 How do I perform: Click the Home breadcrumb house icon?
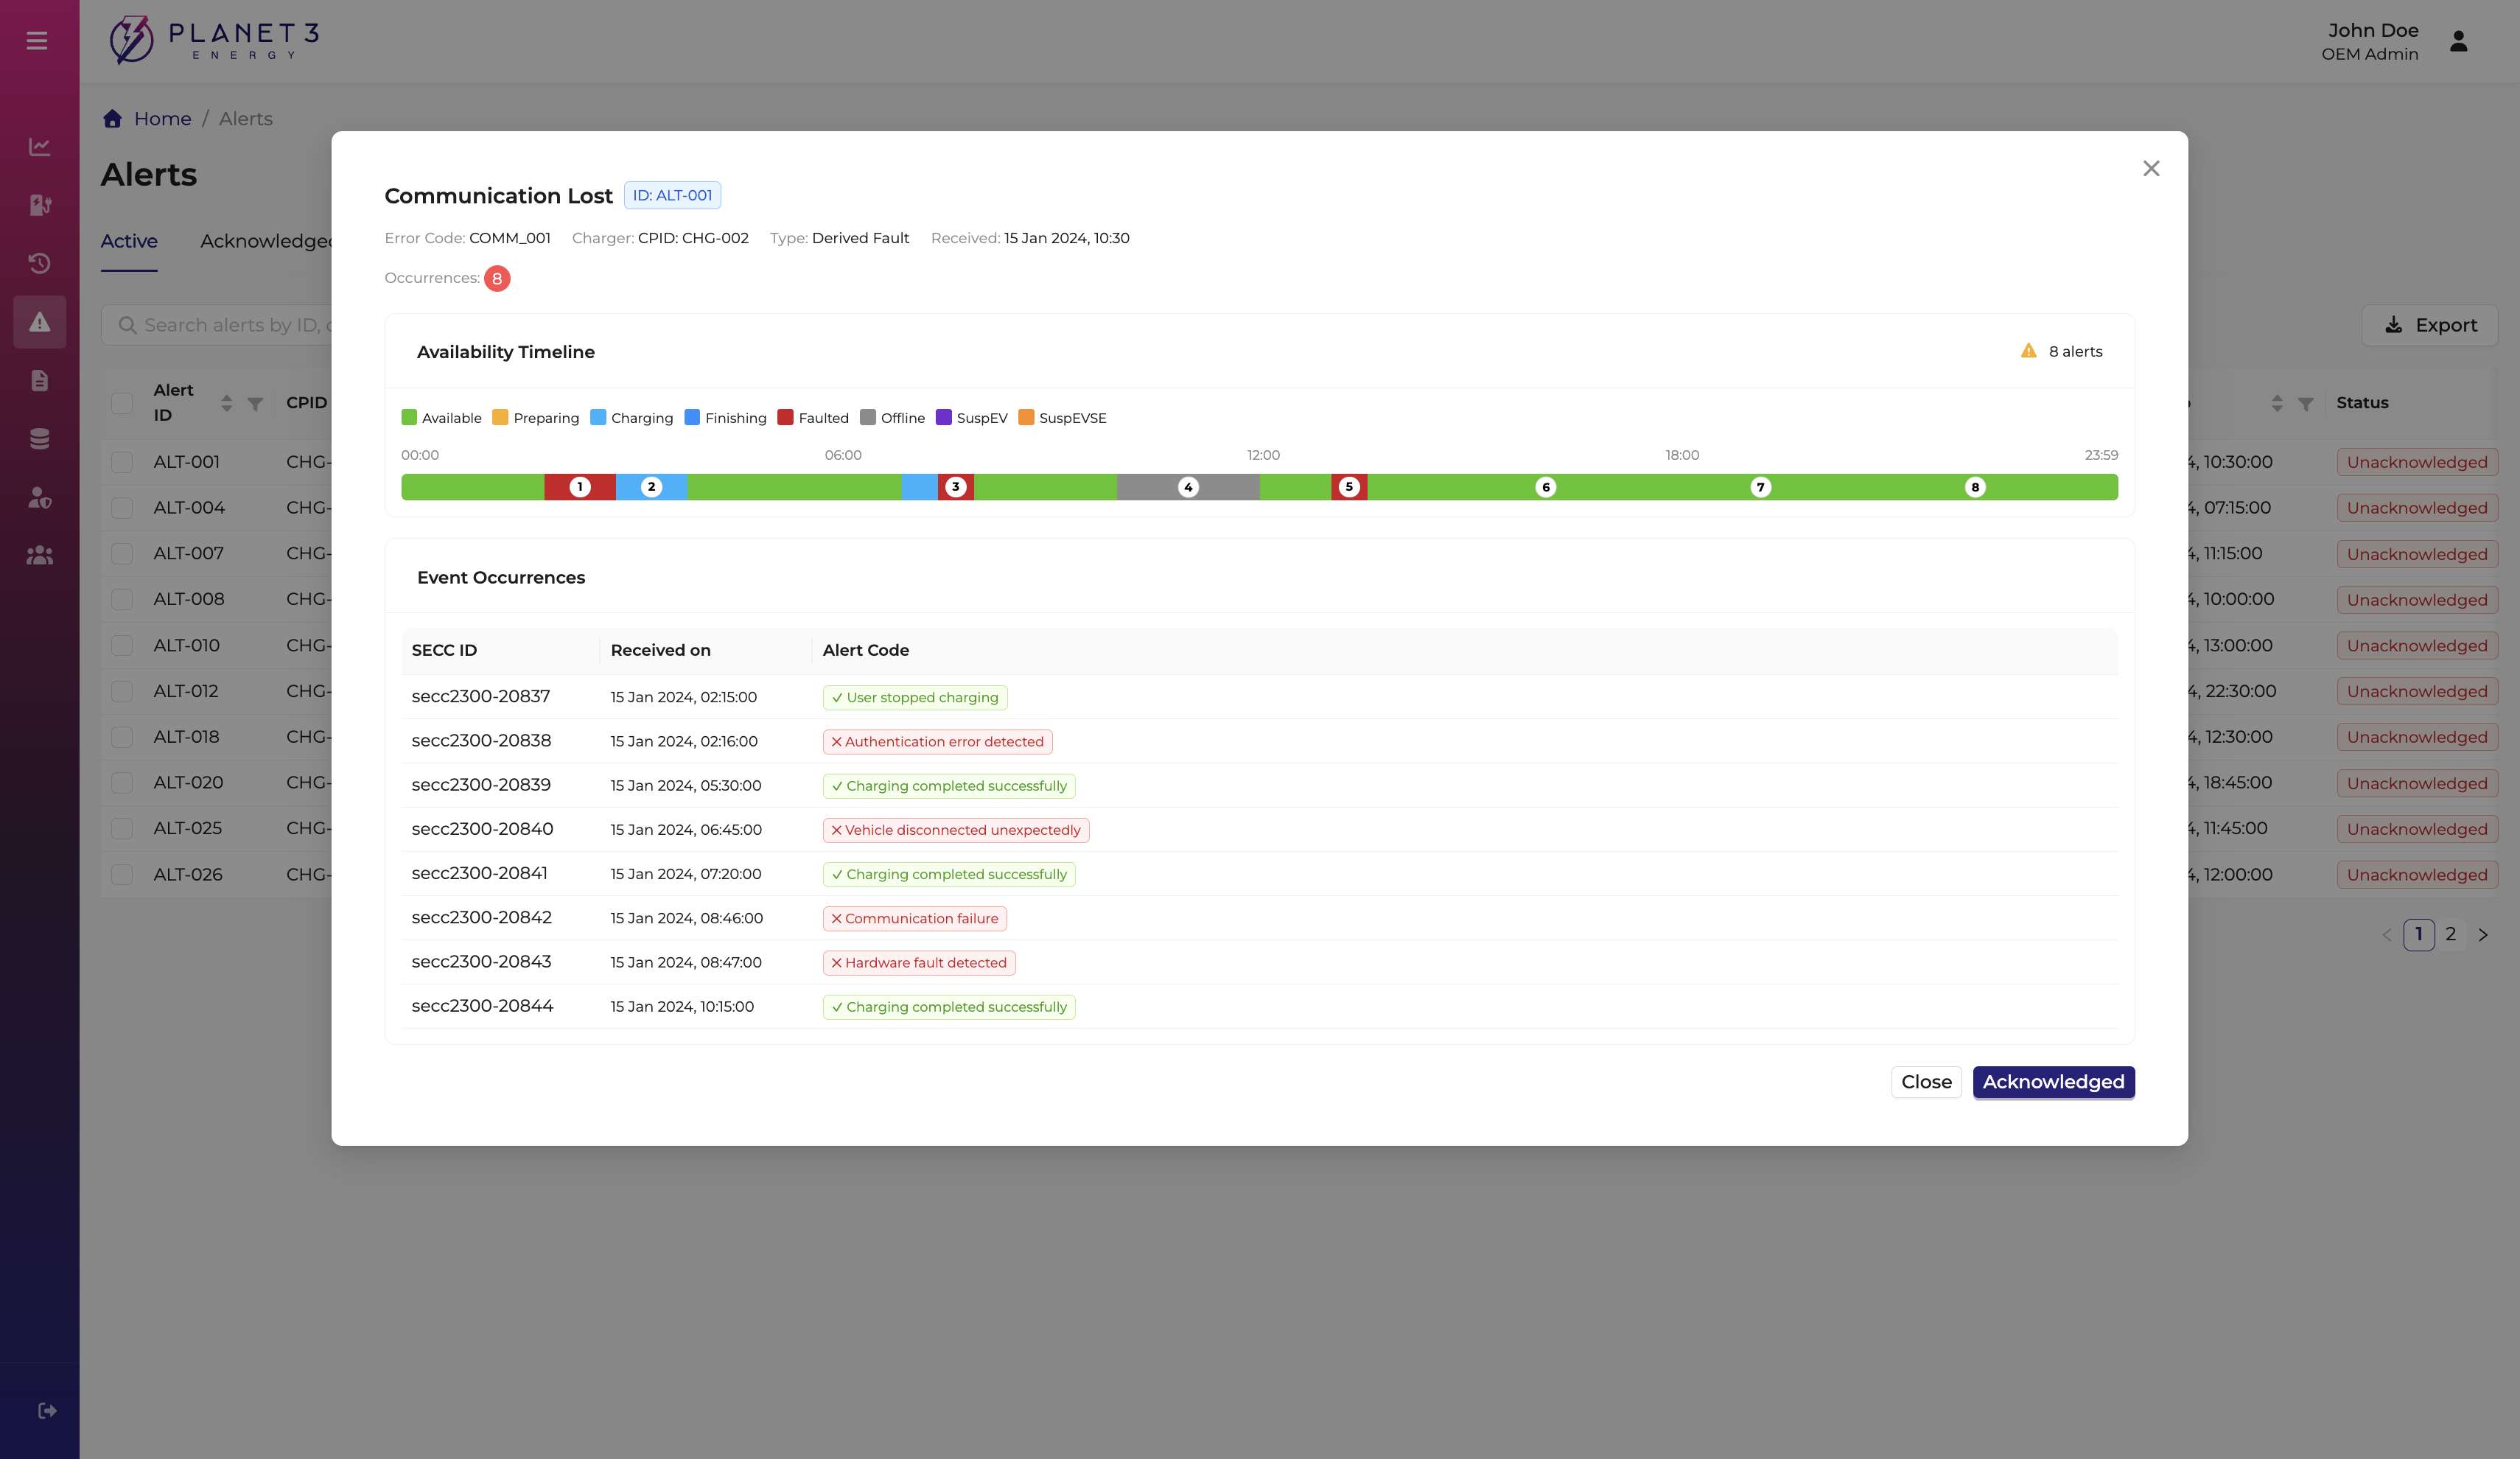[x=112, y=118]
